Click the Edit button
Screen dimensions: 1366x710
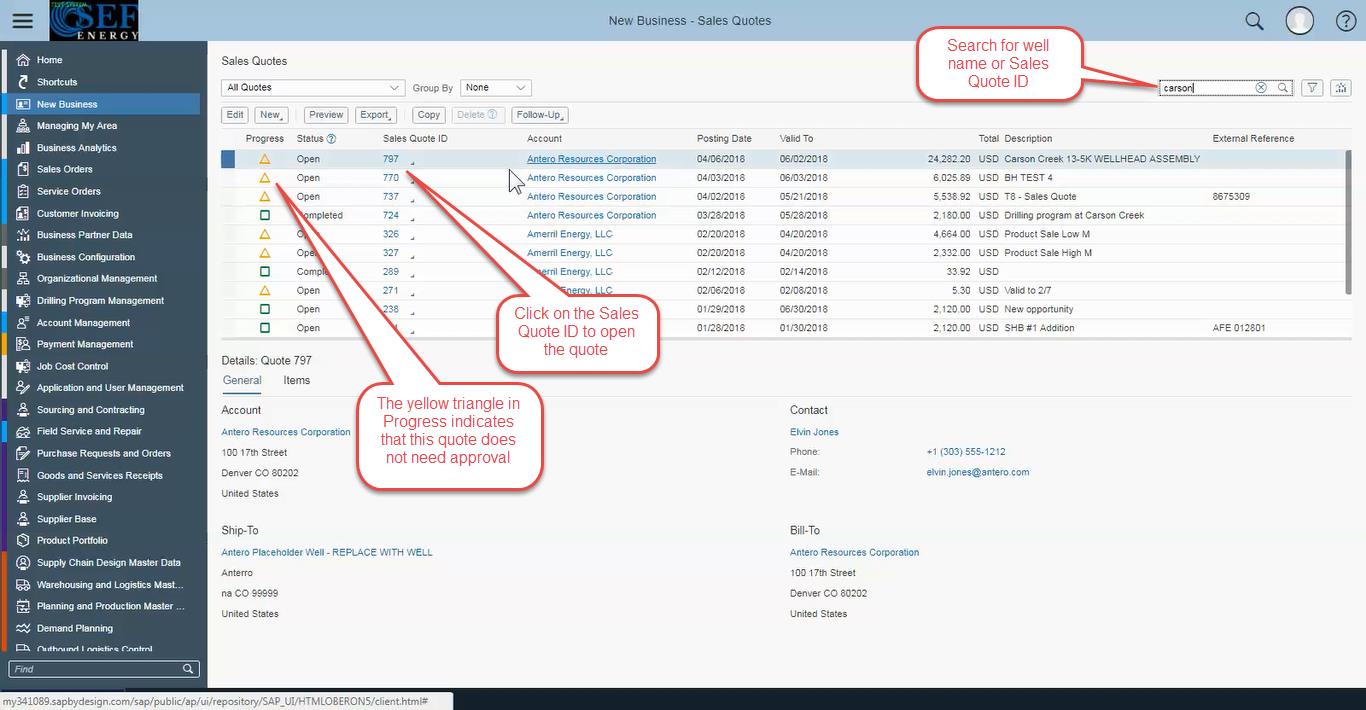[x=235, y=115]
